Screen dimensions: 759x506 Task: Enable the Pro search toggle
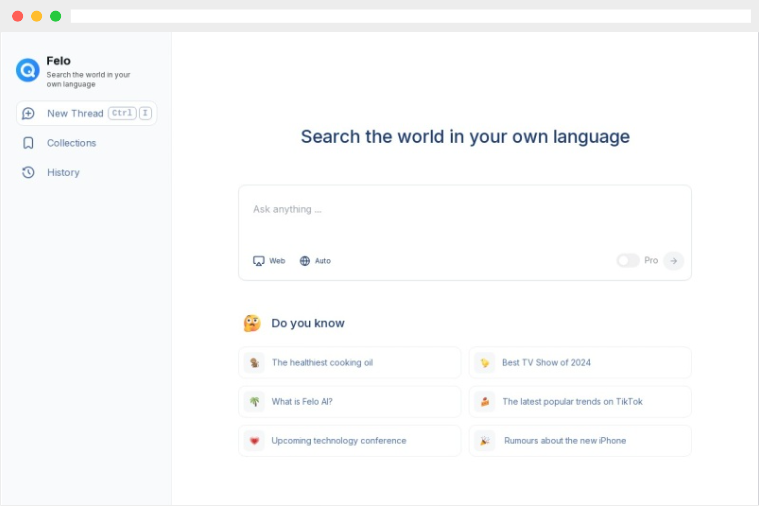[x=627, y=260]
